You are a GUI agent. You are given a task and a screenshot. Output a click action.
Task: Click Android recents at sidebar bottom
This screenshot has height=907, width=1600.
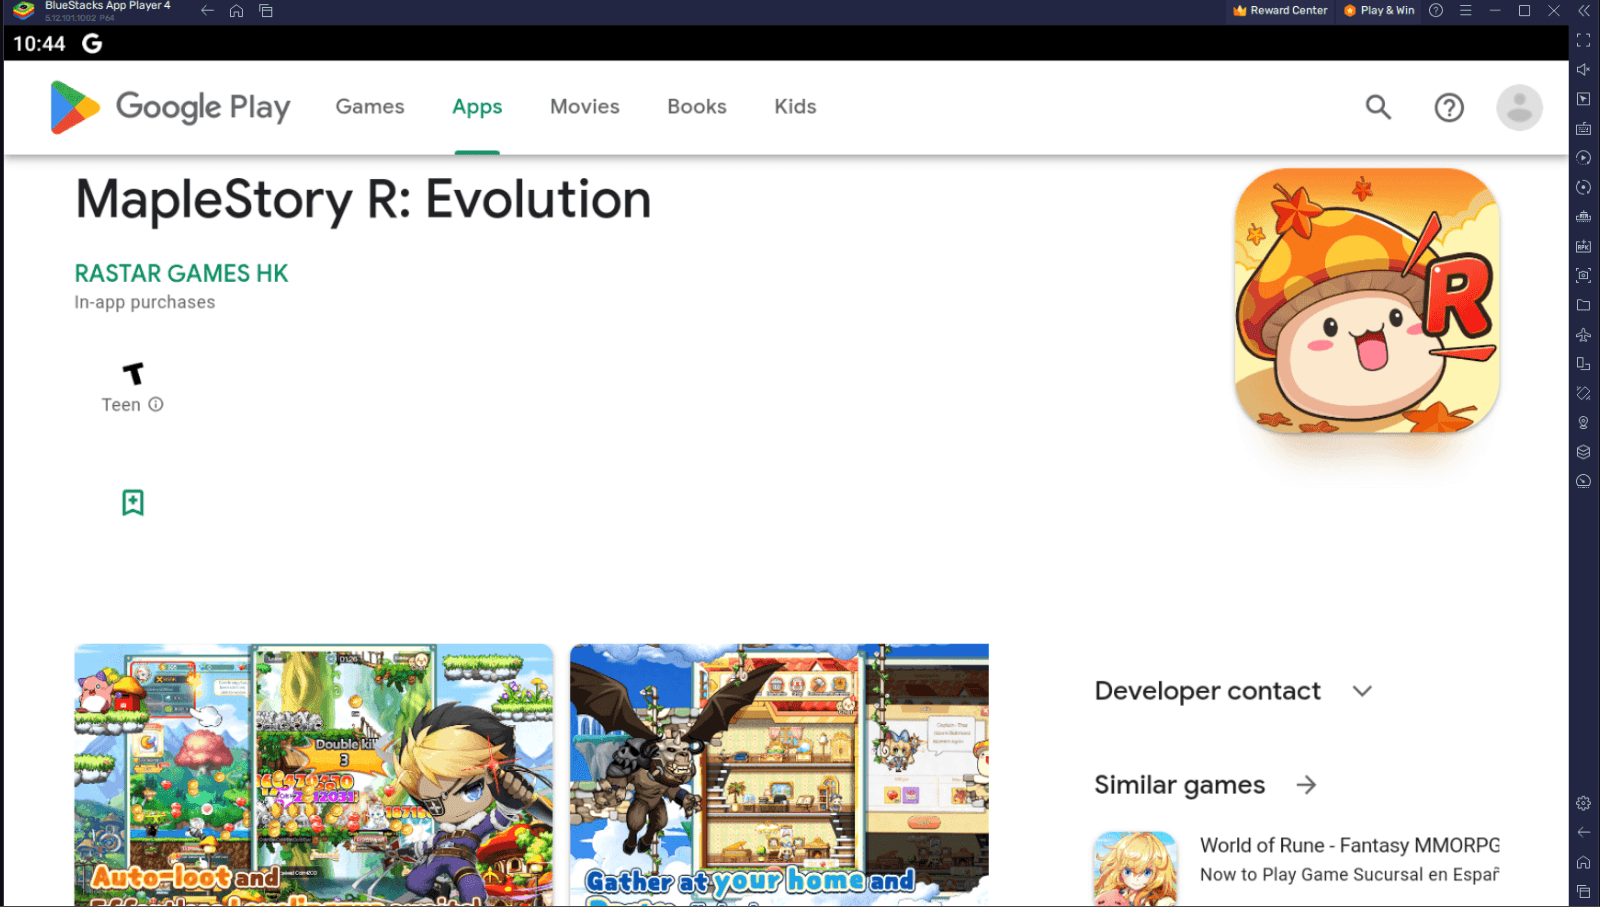pyautogui.click(x=1583, y=891)
